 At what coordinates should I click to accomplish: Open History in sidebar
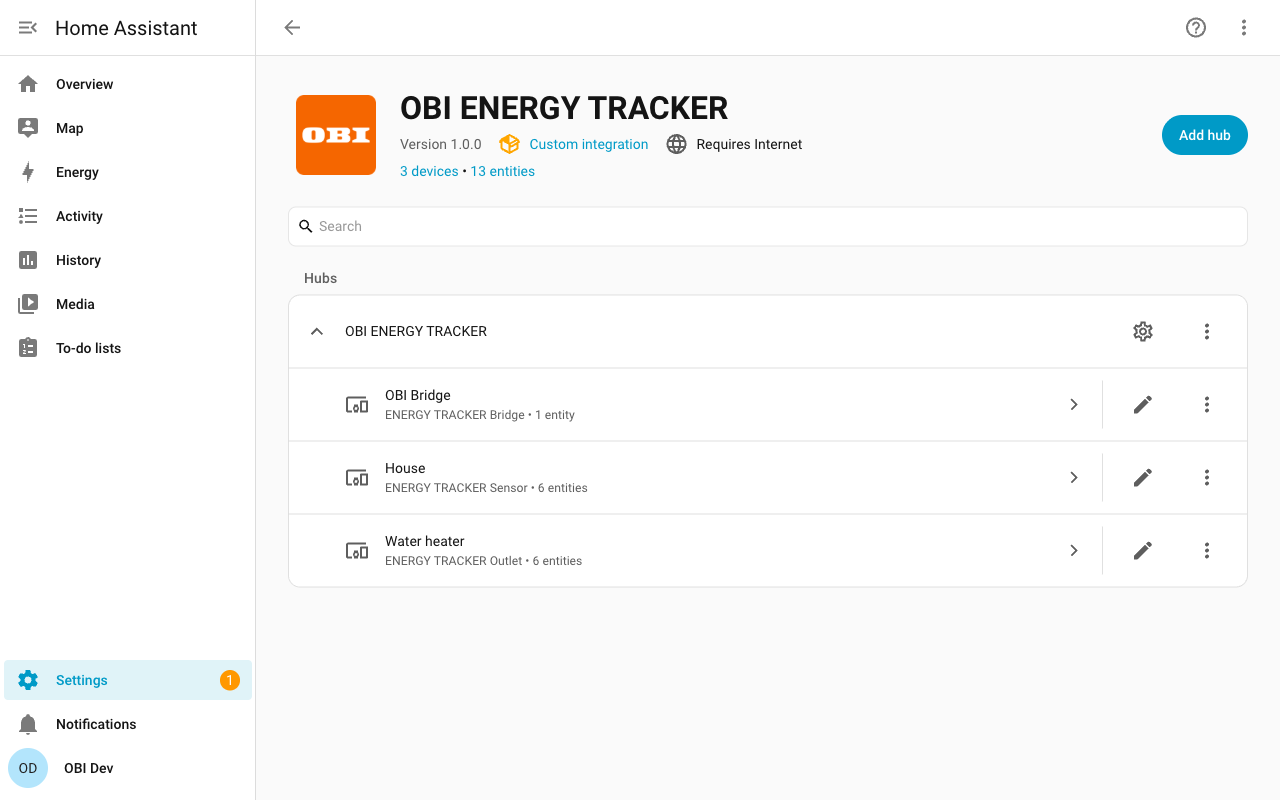(128, 260)
